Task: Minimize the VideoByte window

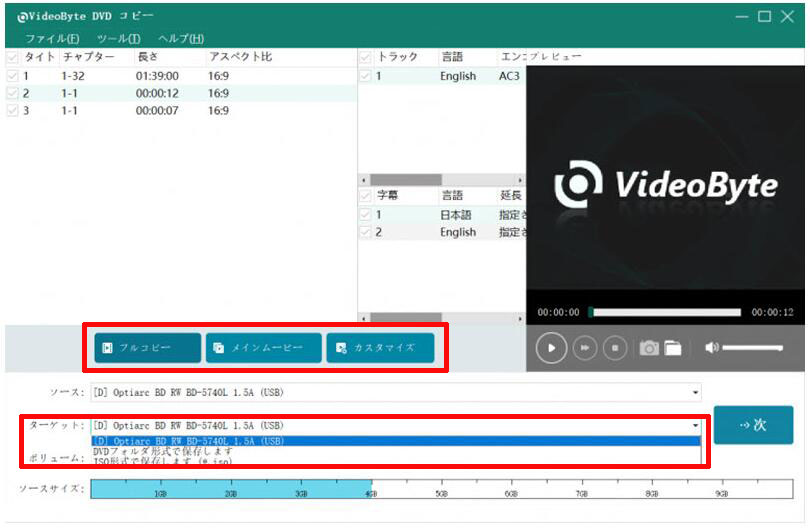Action: (742, 17)
